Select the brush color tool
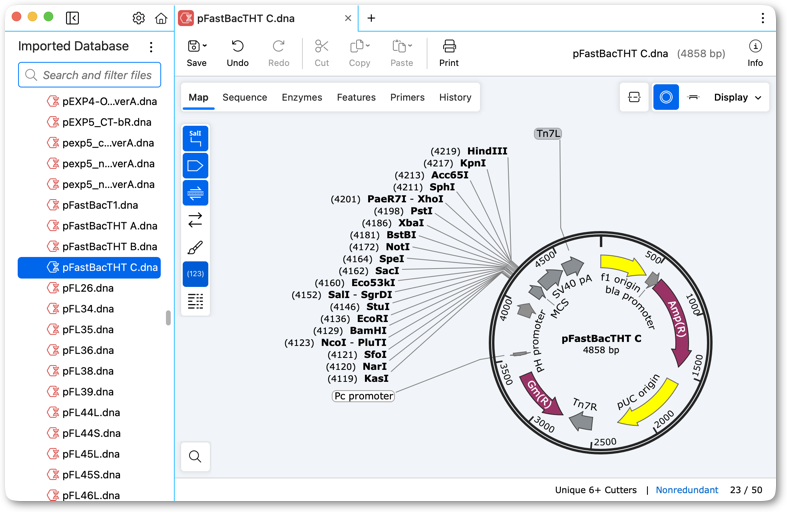The image size is (787, 512). pyautogui.click(x=195, y=247)
